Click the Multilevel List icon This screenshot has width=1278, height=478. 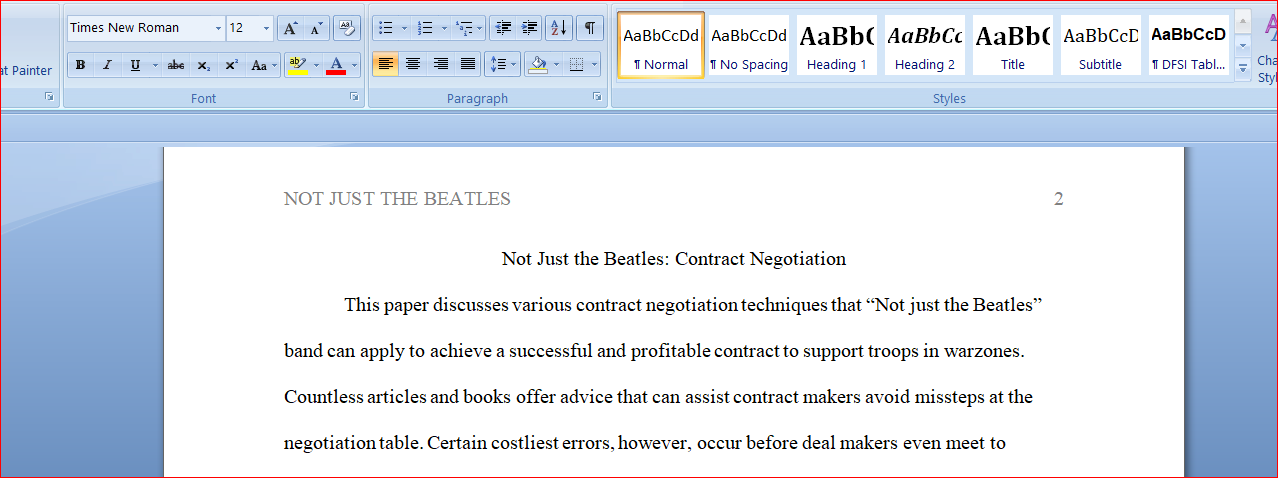463,28
